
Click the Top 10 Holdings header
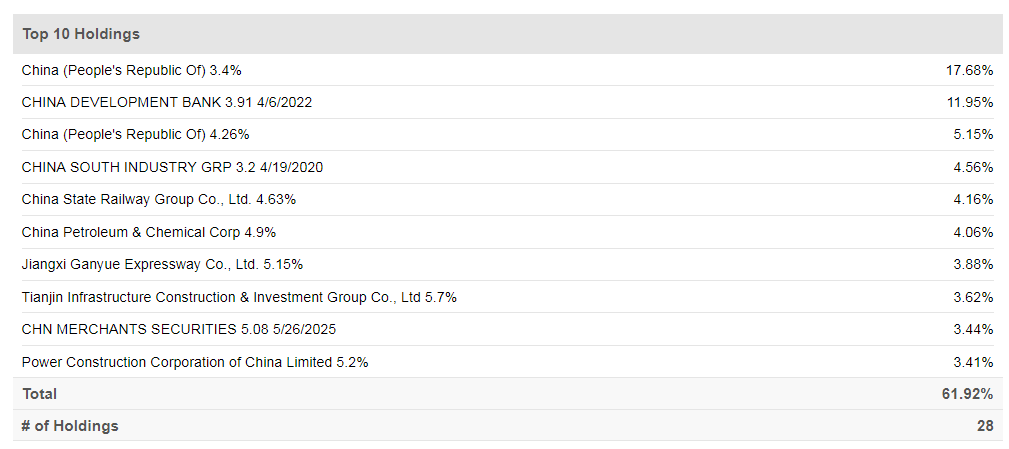(x=81, y=34)
